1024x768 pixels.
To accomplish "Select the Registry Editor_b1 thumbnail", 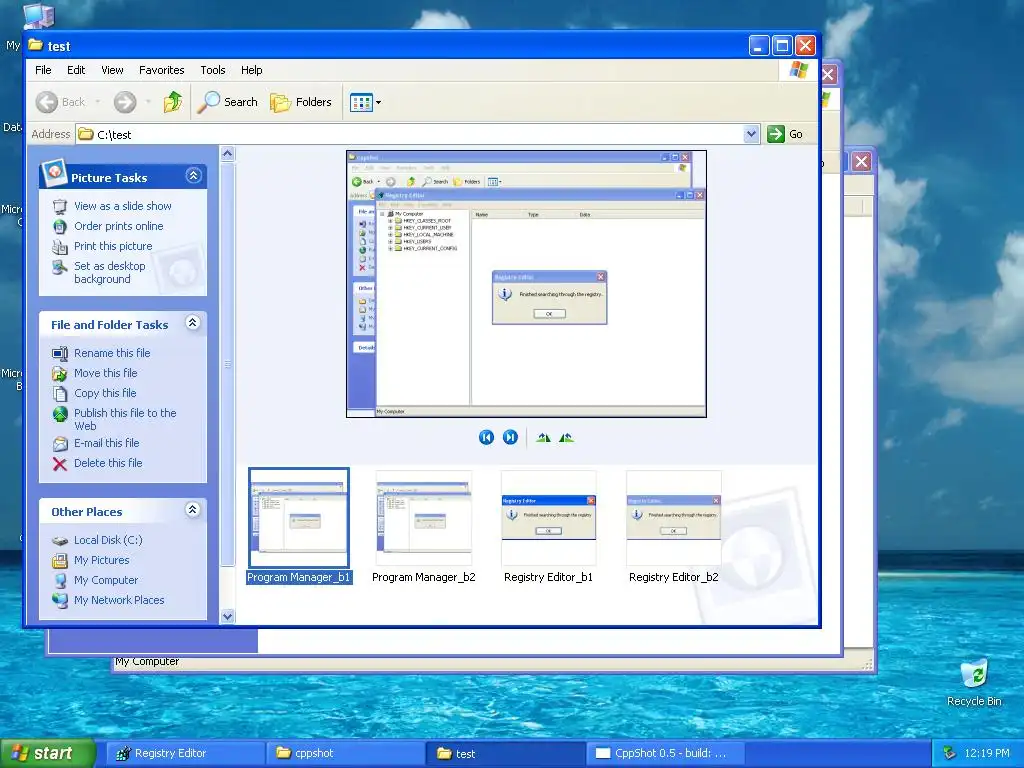I will (549, 526).
